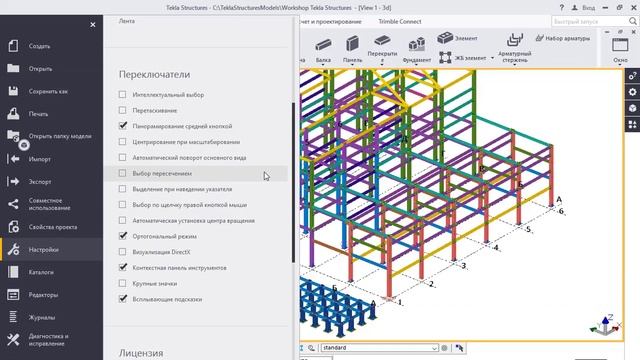Expand the ЖБ элемент dropdown arrow
The image size is (640, 360).
click(492, 58)
